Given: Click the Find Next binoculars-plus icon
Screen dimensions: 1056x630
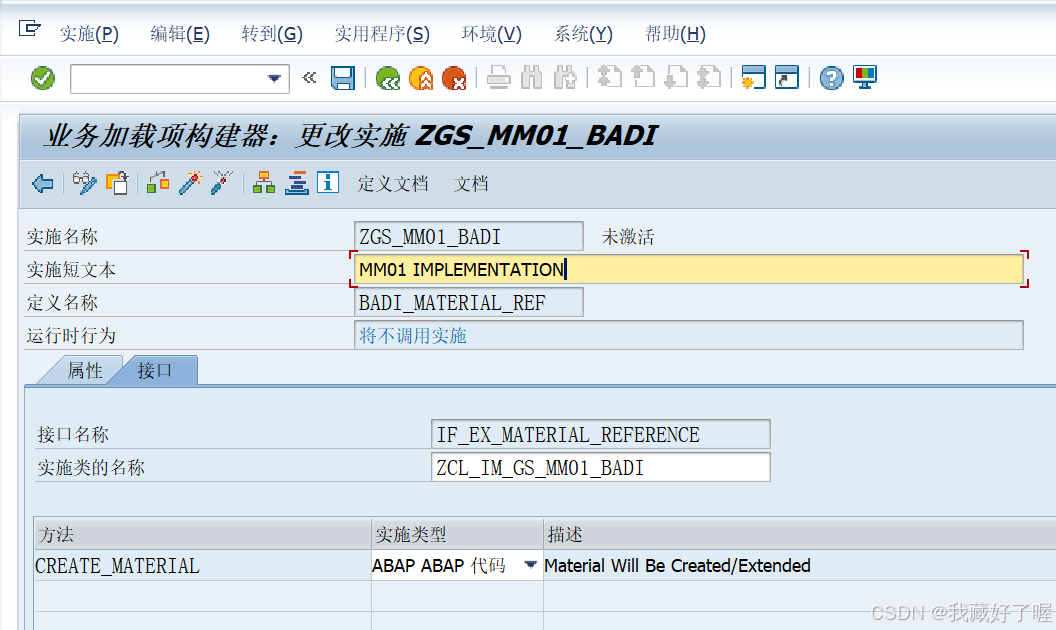Looking at the screenshot, I should 565,78.
